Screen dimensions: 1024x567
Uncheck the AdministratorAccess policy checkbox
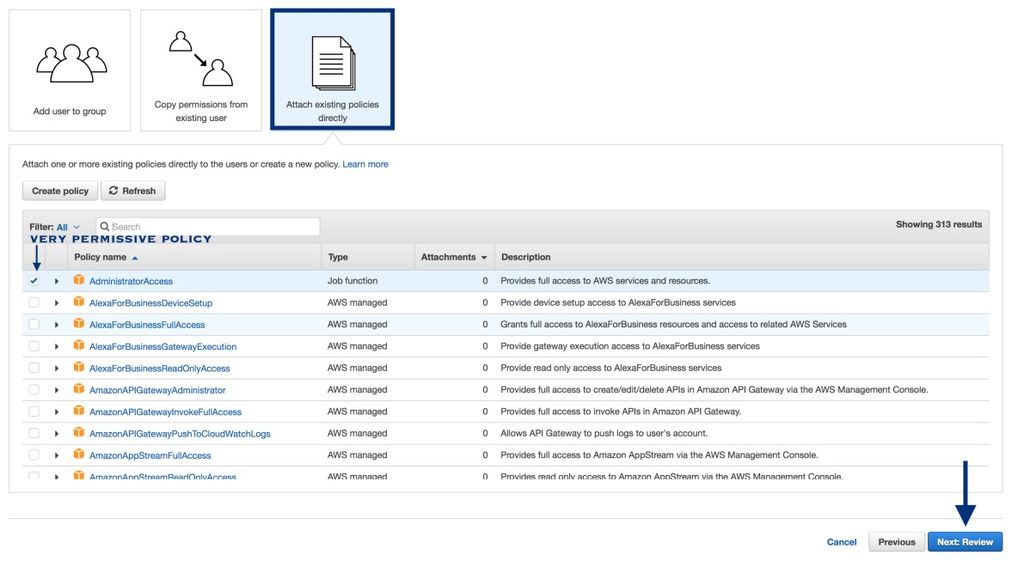tap(34, 281)
